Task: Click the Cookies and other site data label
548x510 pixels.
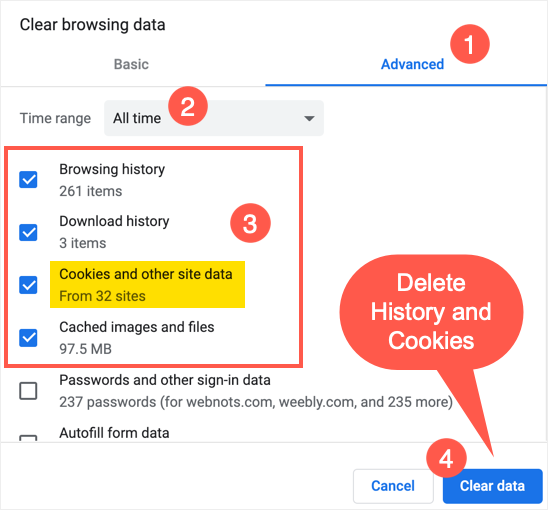Action: pos(146,274)
